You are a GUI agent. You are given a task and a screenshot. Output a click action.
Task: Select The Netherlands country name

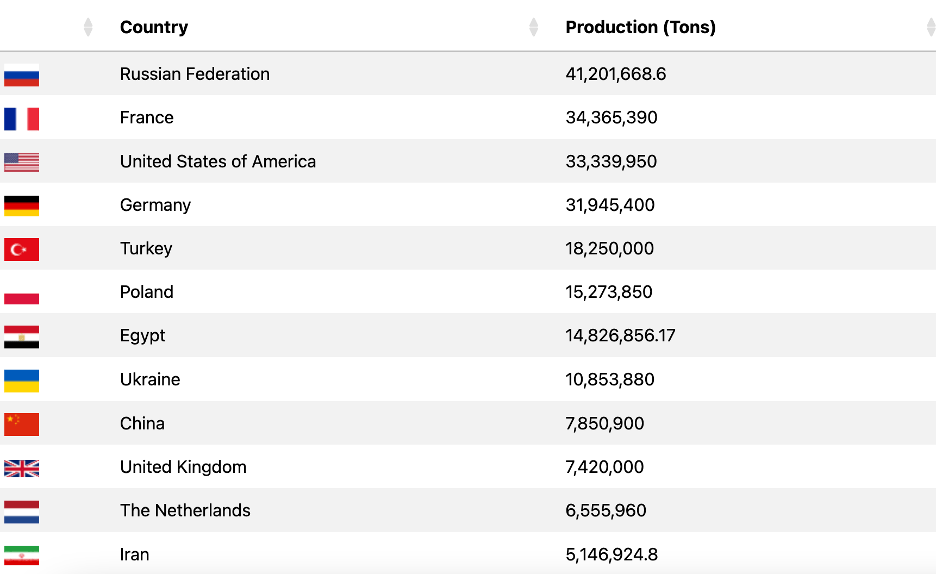(185, 510)
